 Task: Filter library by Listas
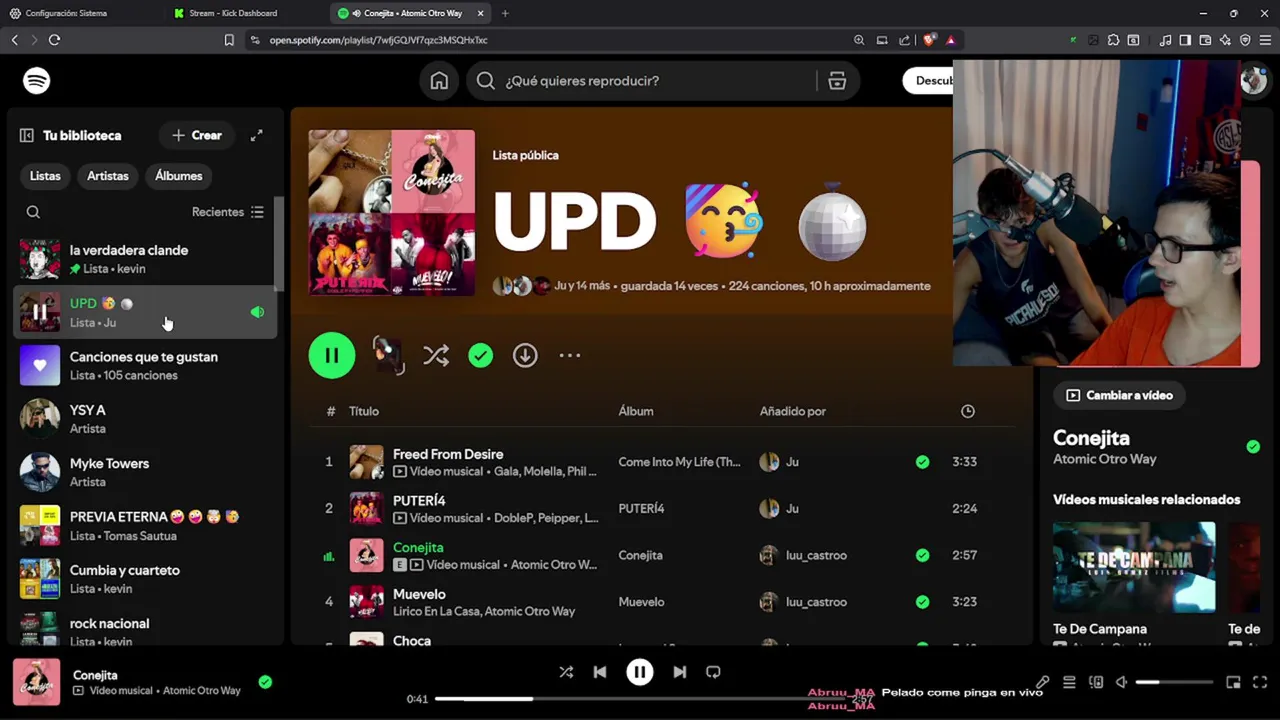pyautogui.click(x=45, y=176)
